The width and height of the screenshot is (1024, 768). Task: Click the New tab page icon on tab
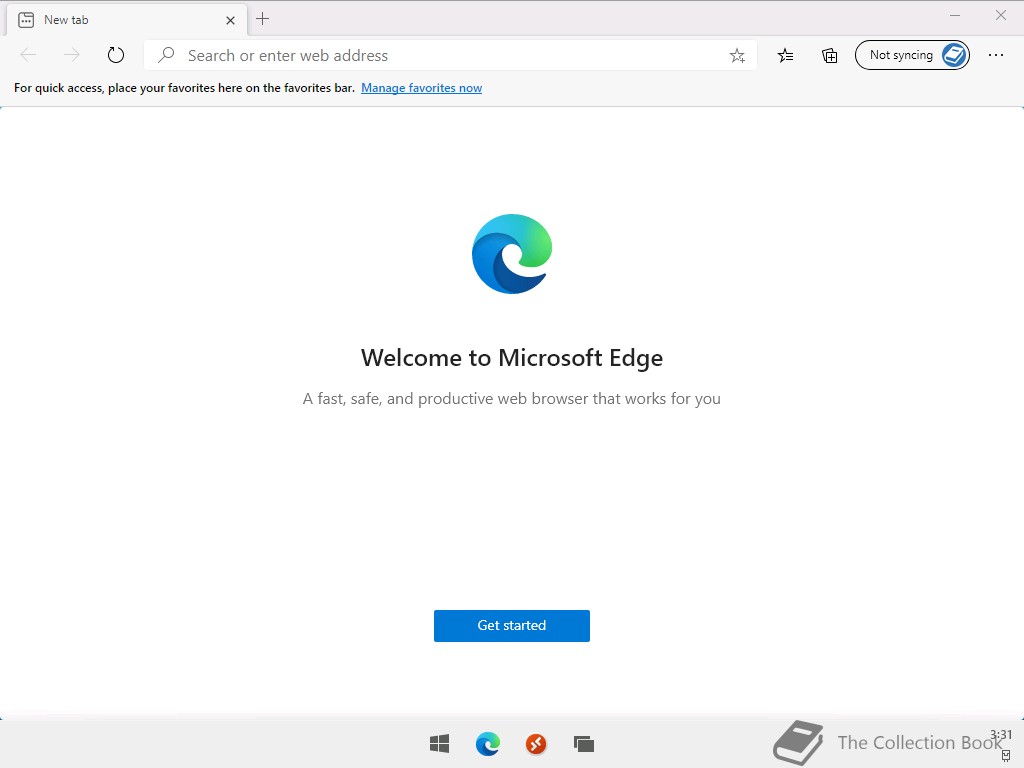pyautogui.click(x=26, y=20)
